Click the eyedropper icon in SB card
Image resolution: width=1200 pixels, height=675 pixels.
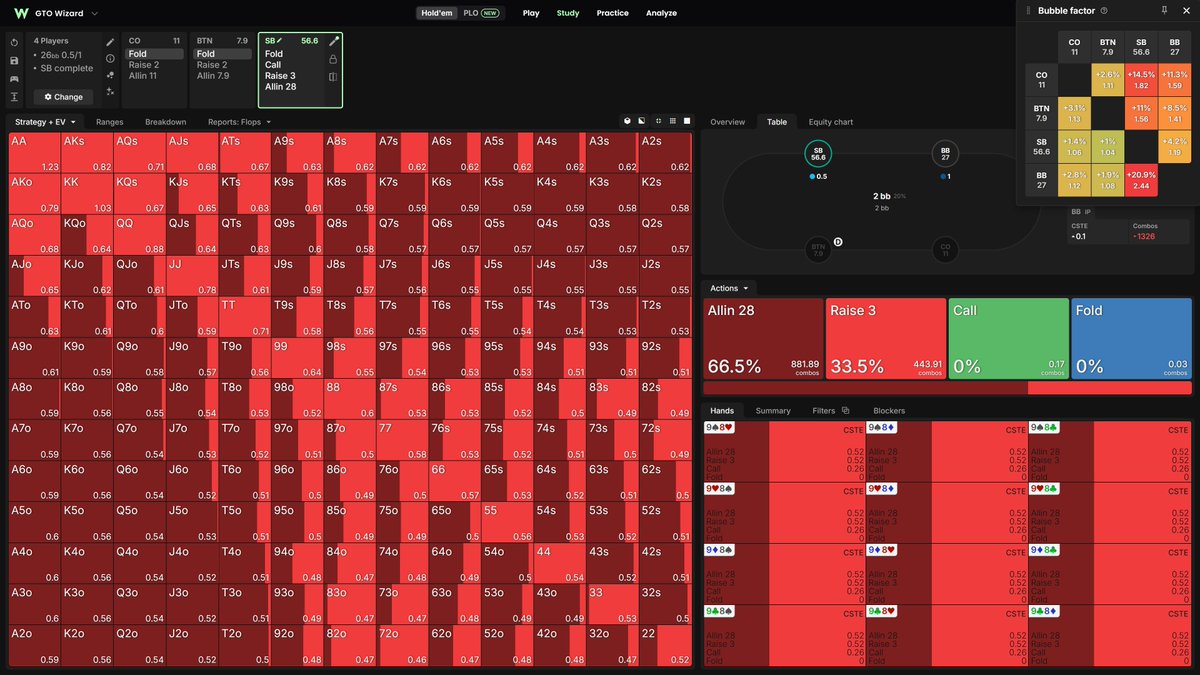pyautogui.click(x=334, y=42)
